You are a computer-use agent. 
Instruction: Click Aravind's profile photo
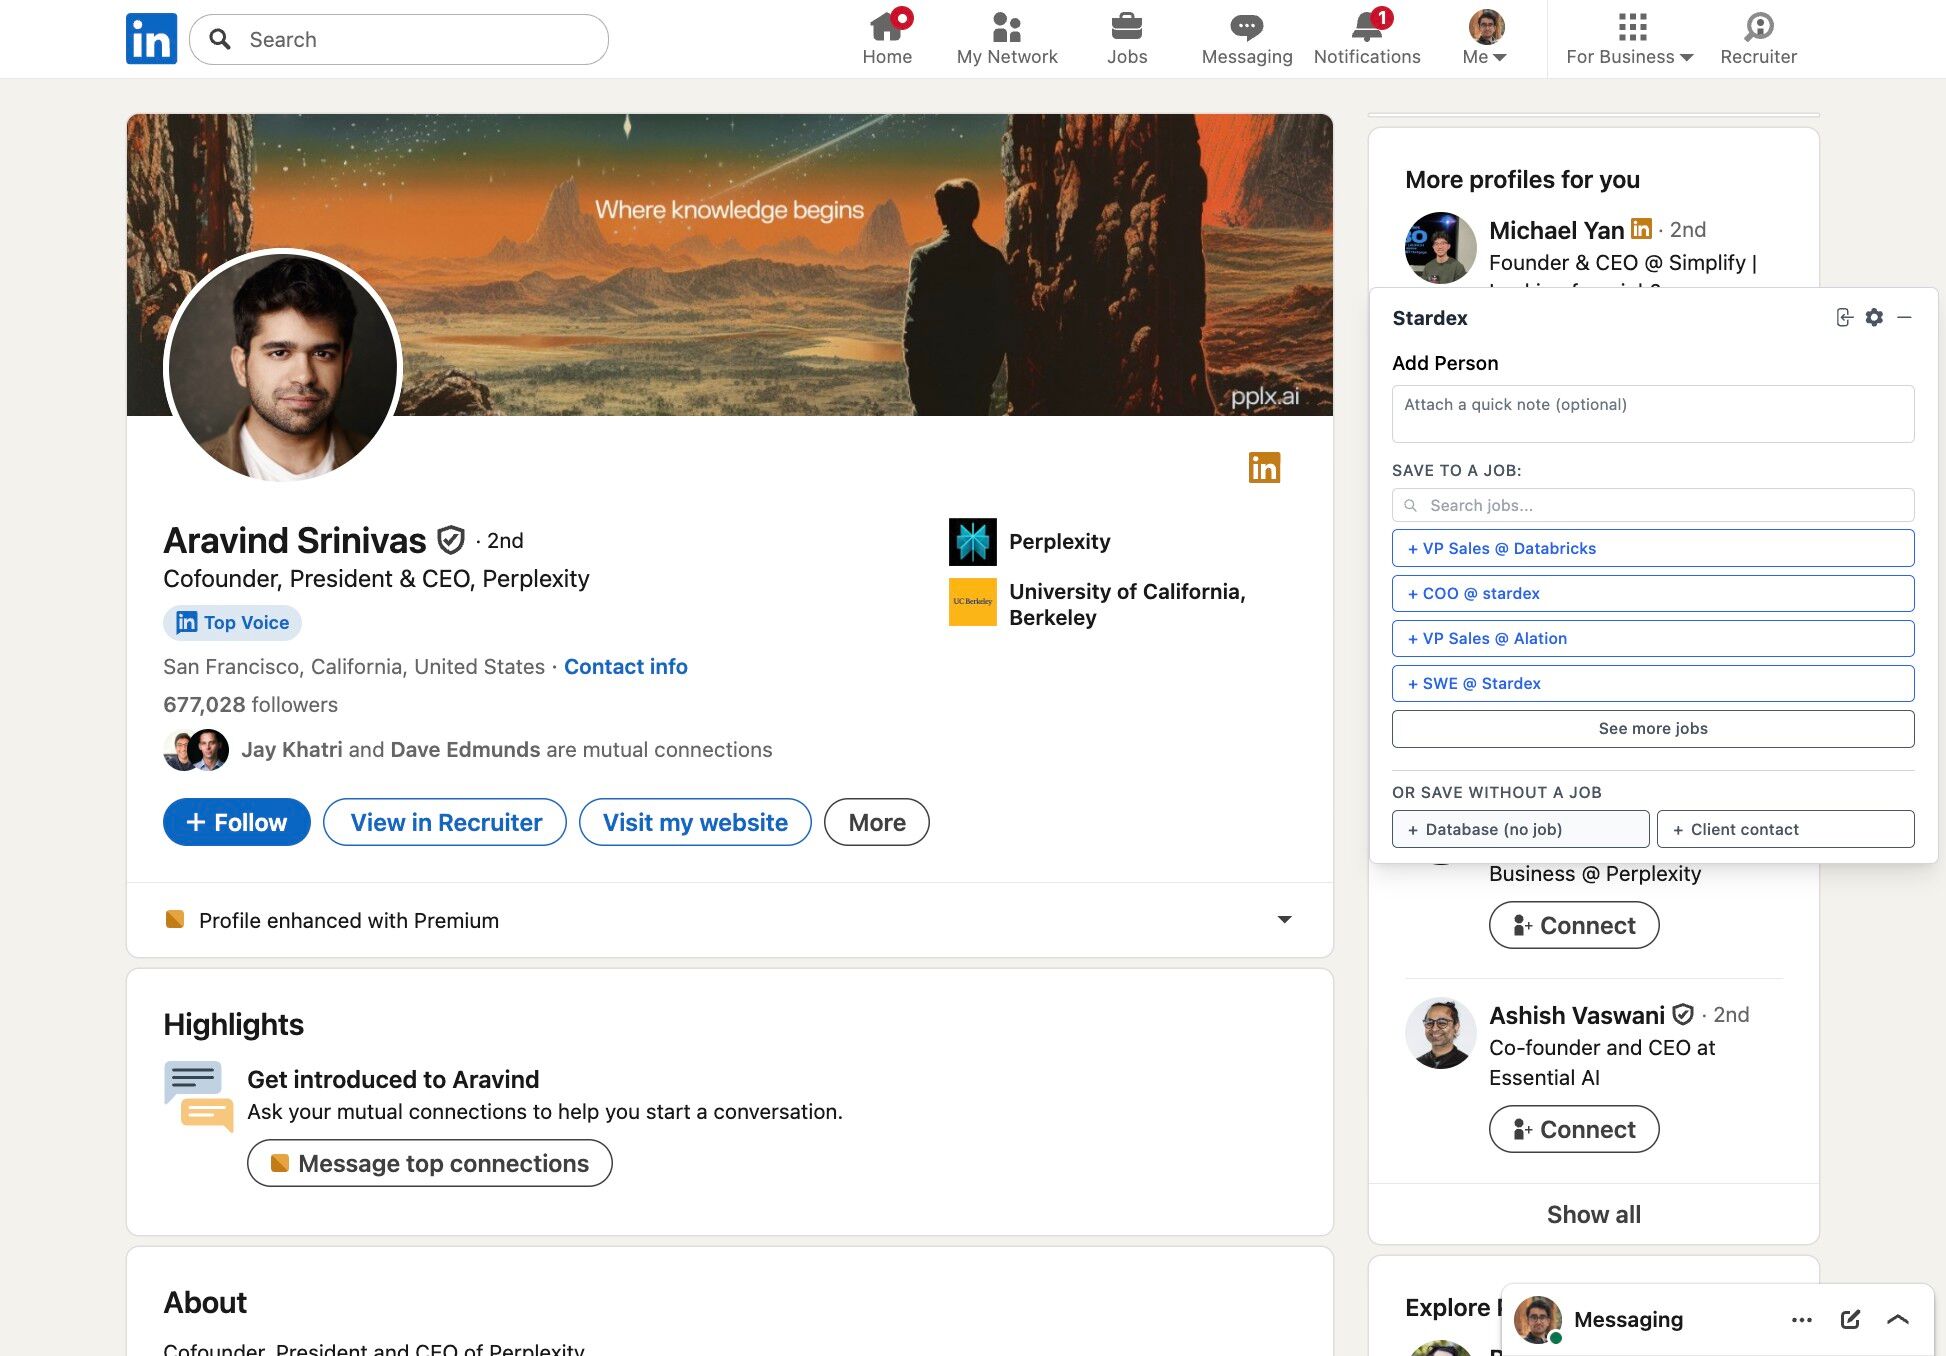(283, 367)
